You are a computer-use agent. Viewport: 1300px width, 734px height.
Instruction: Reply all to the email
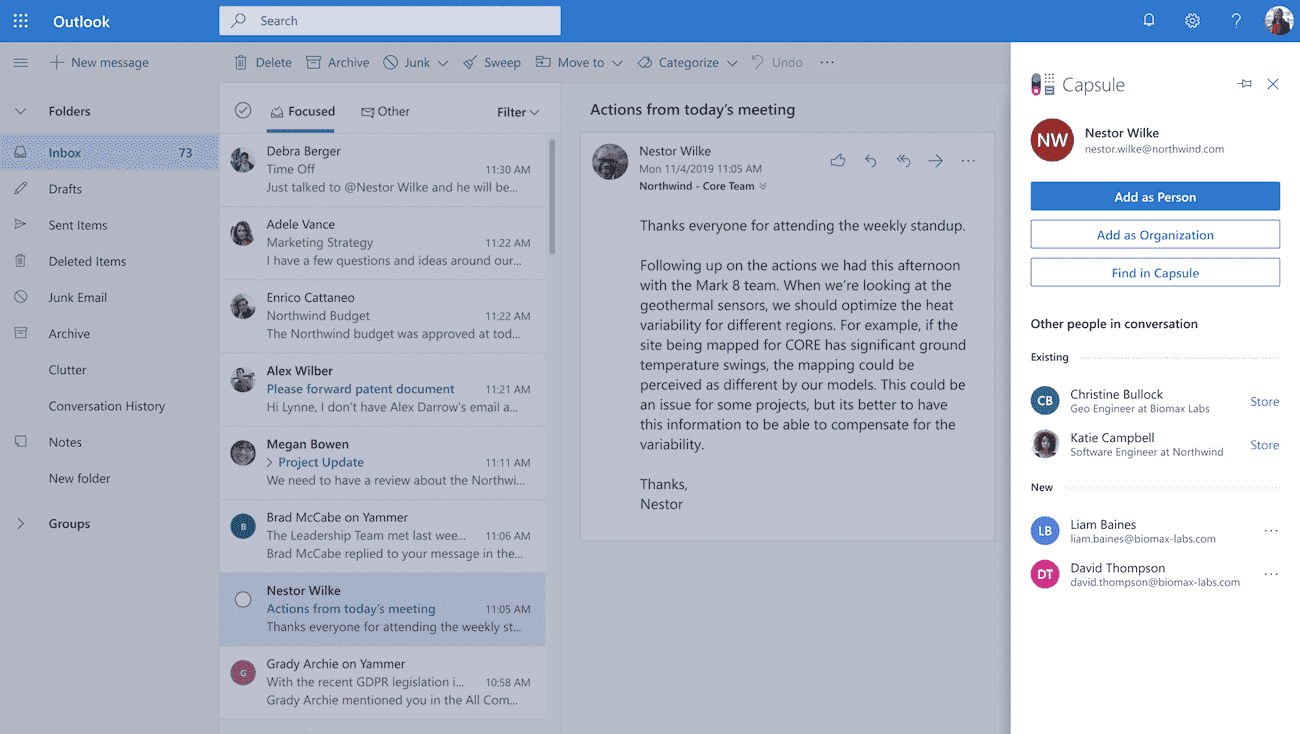pos(903,160)
